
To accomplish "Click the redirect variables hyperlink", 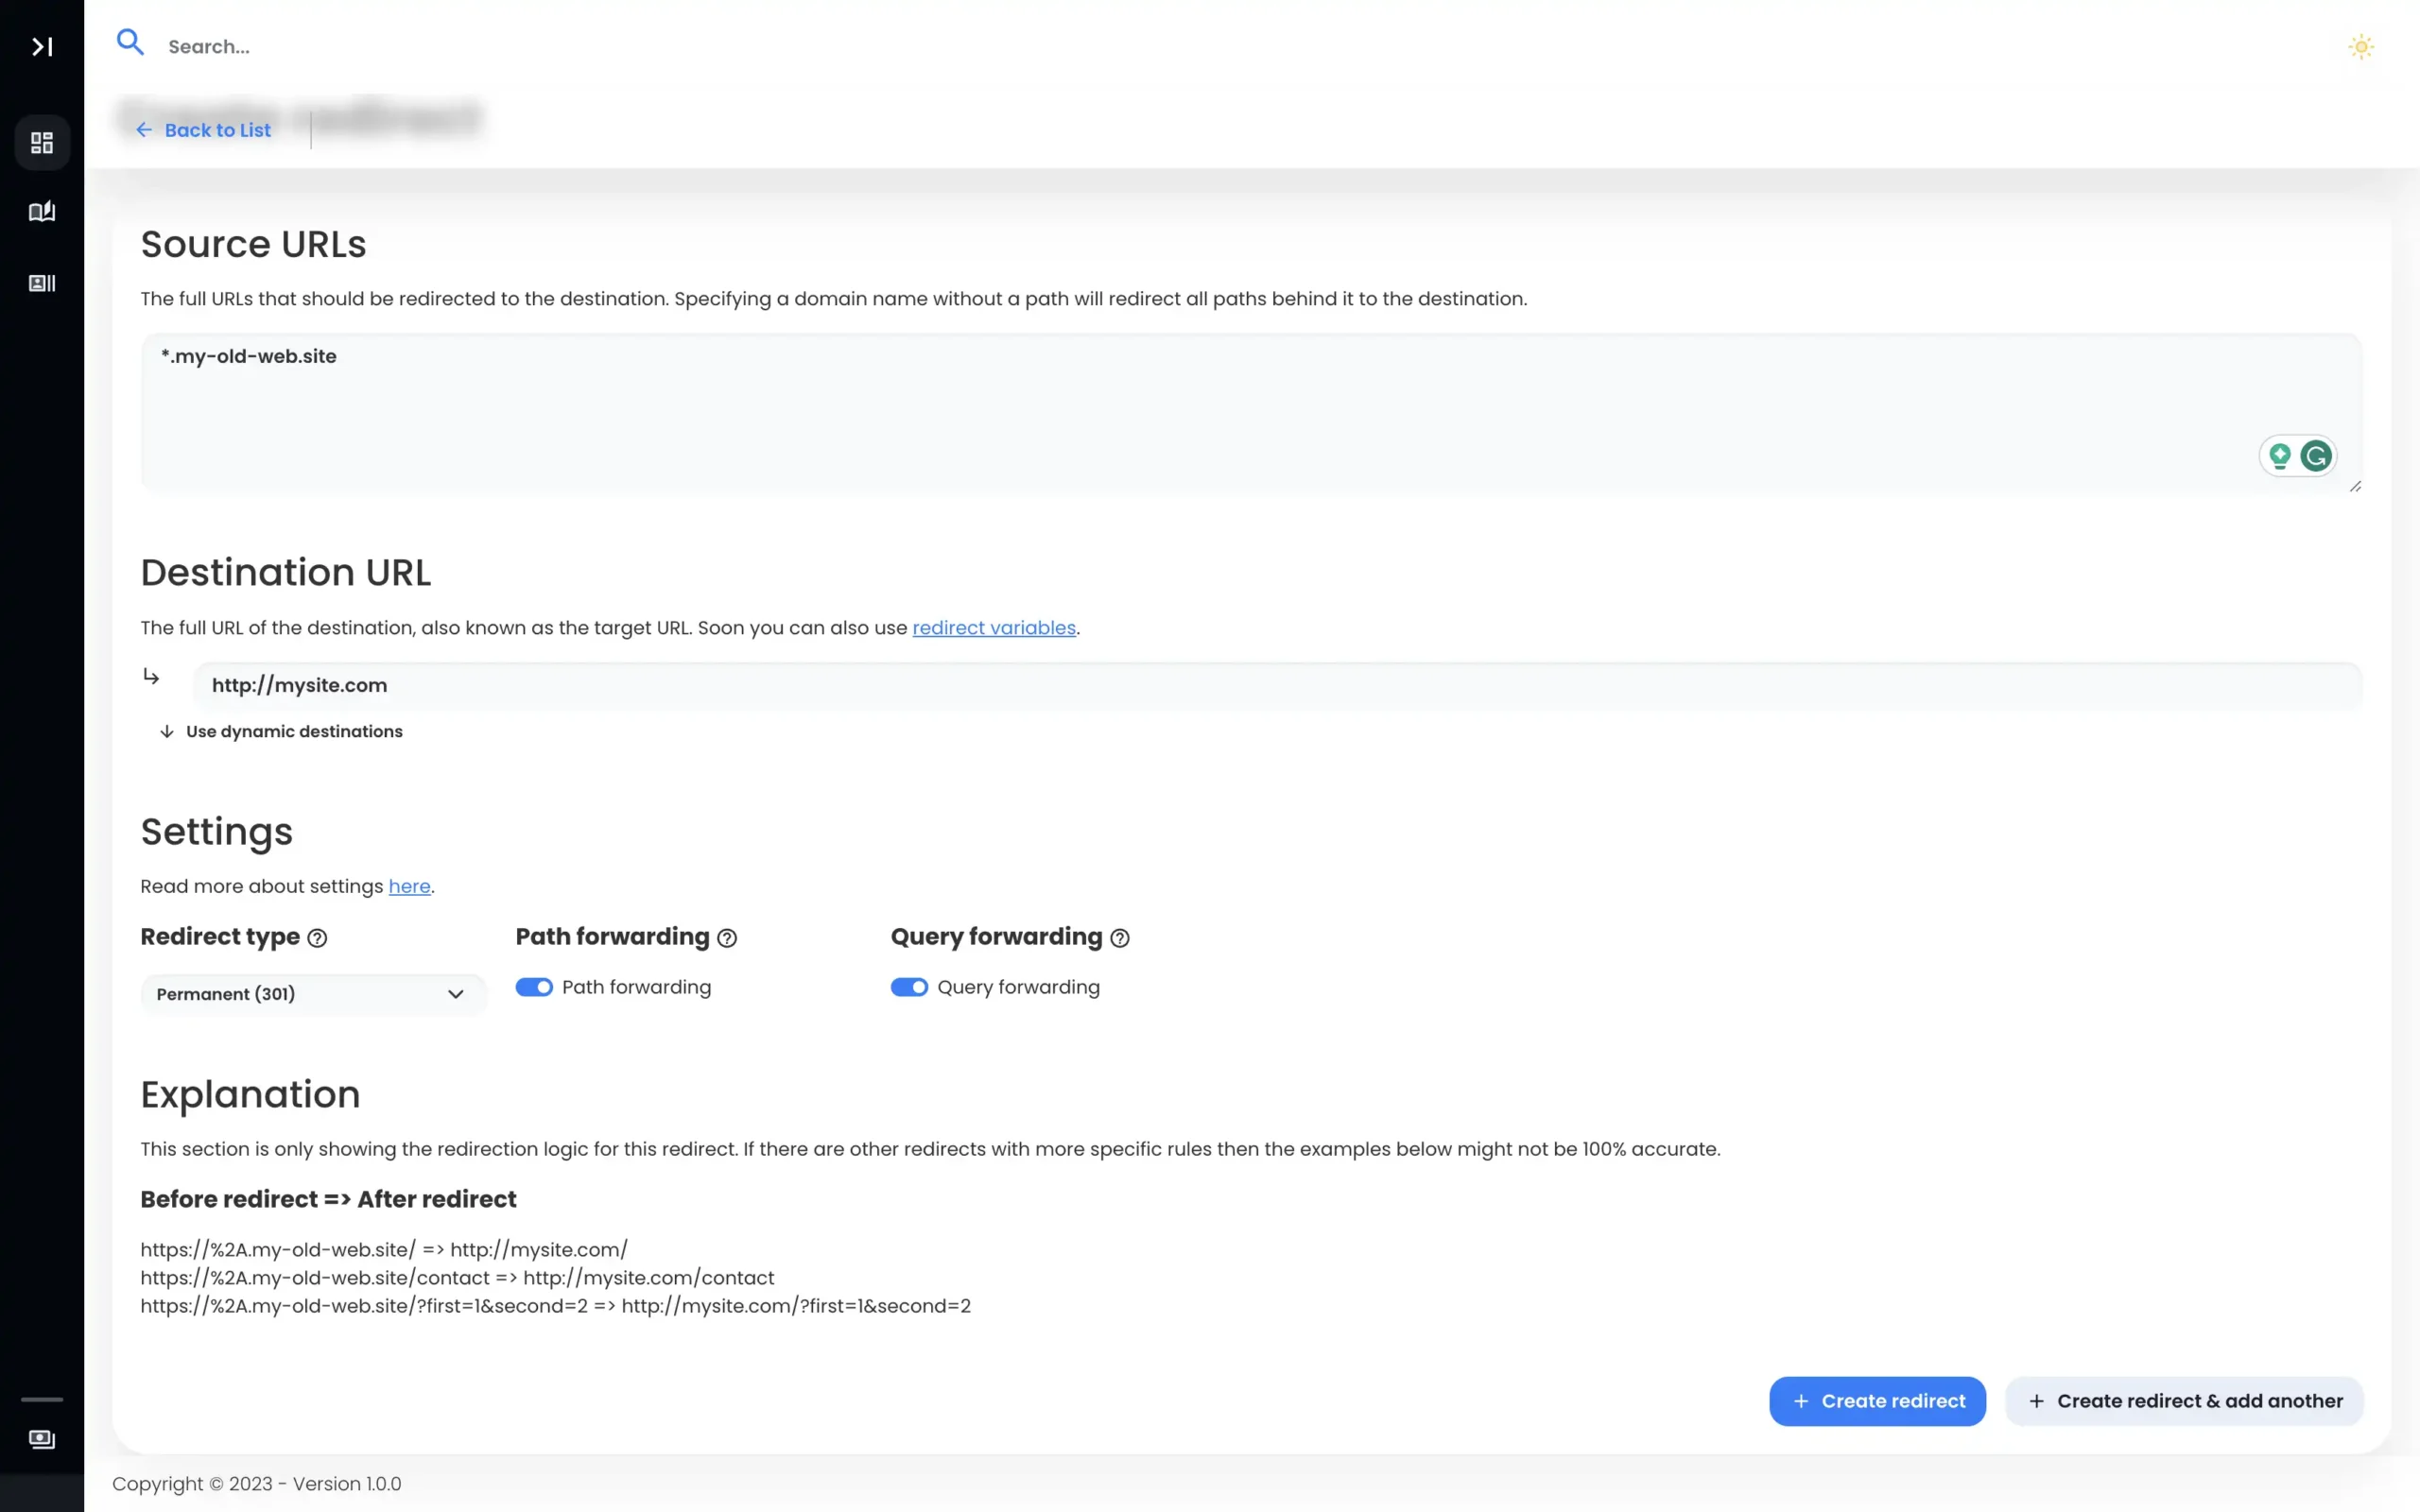I will (994, 627).
